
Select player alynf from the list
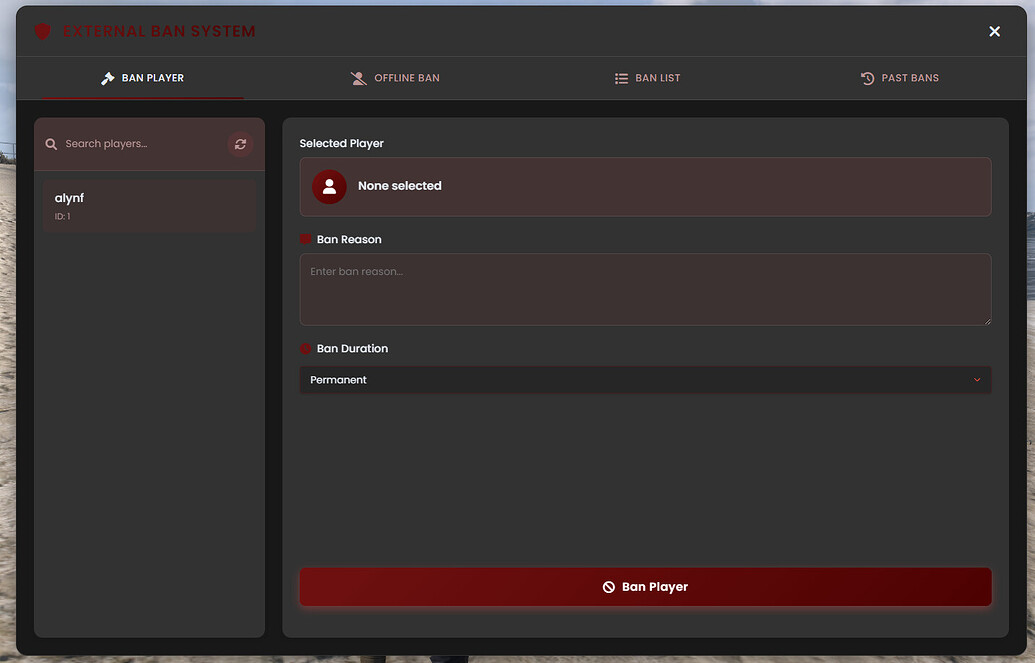point(148,205)
